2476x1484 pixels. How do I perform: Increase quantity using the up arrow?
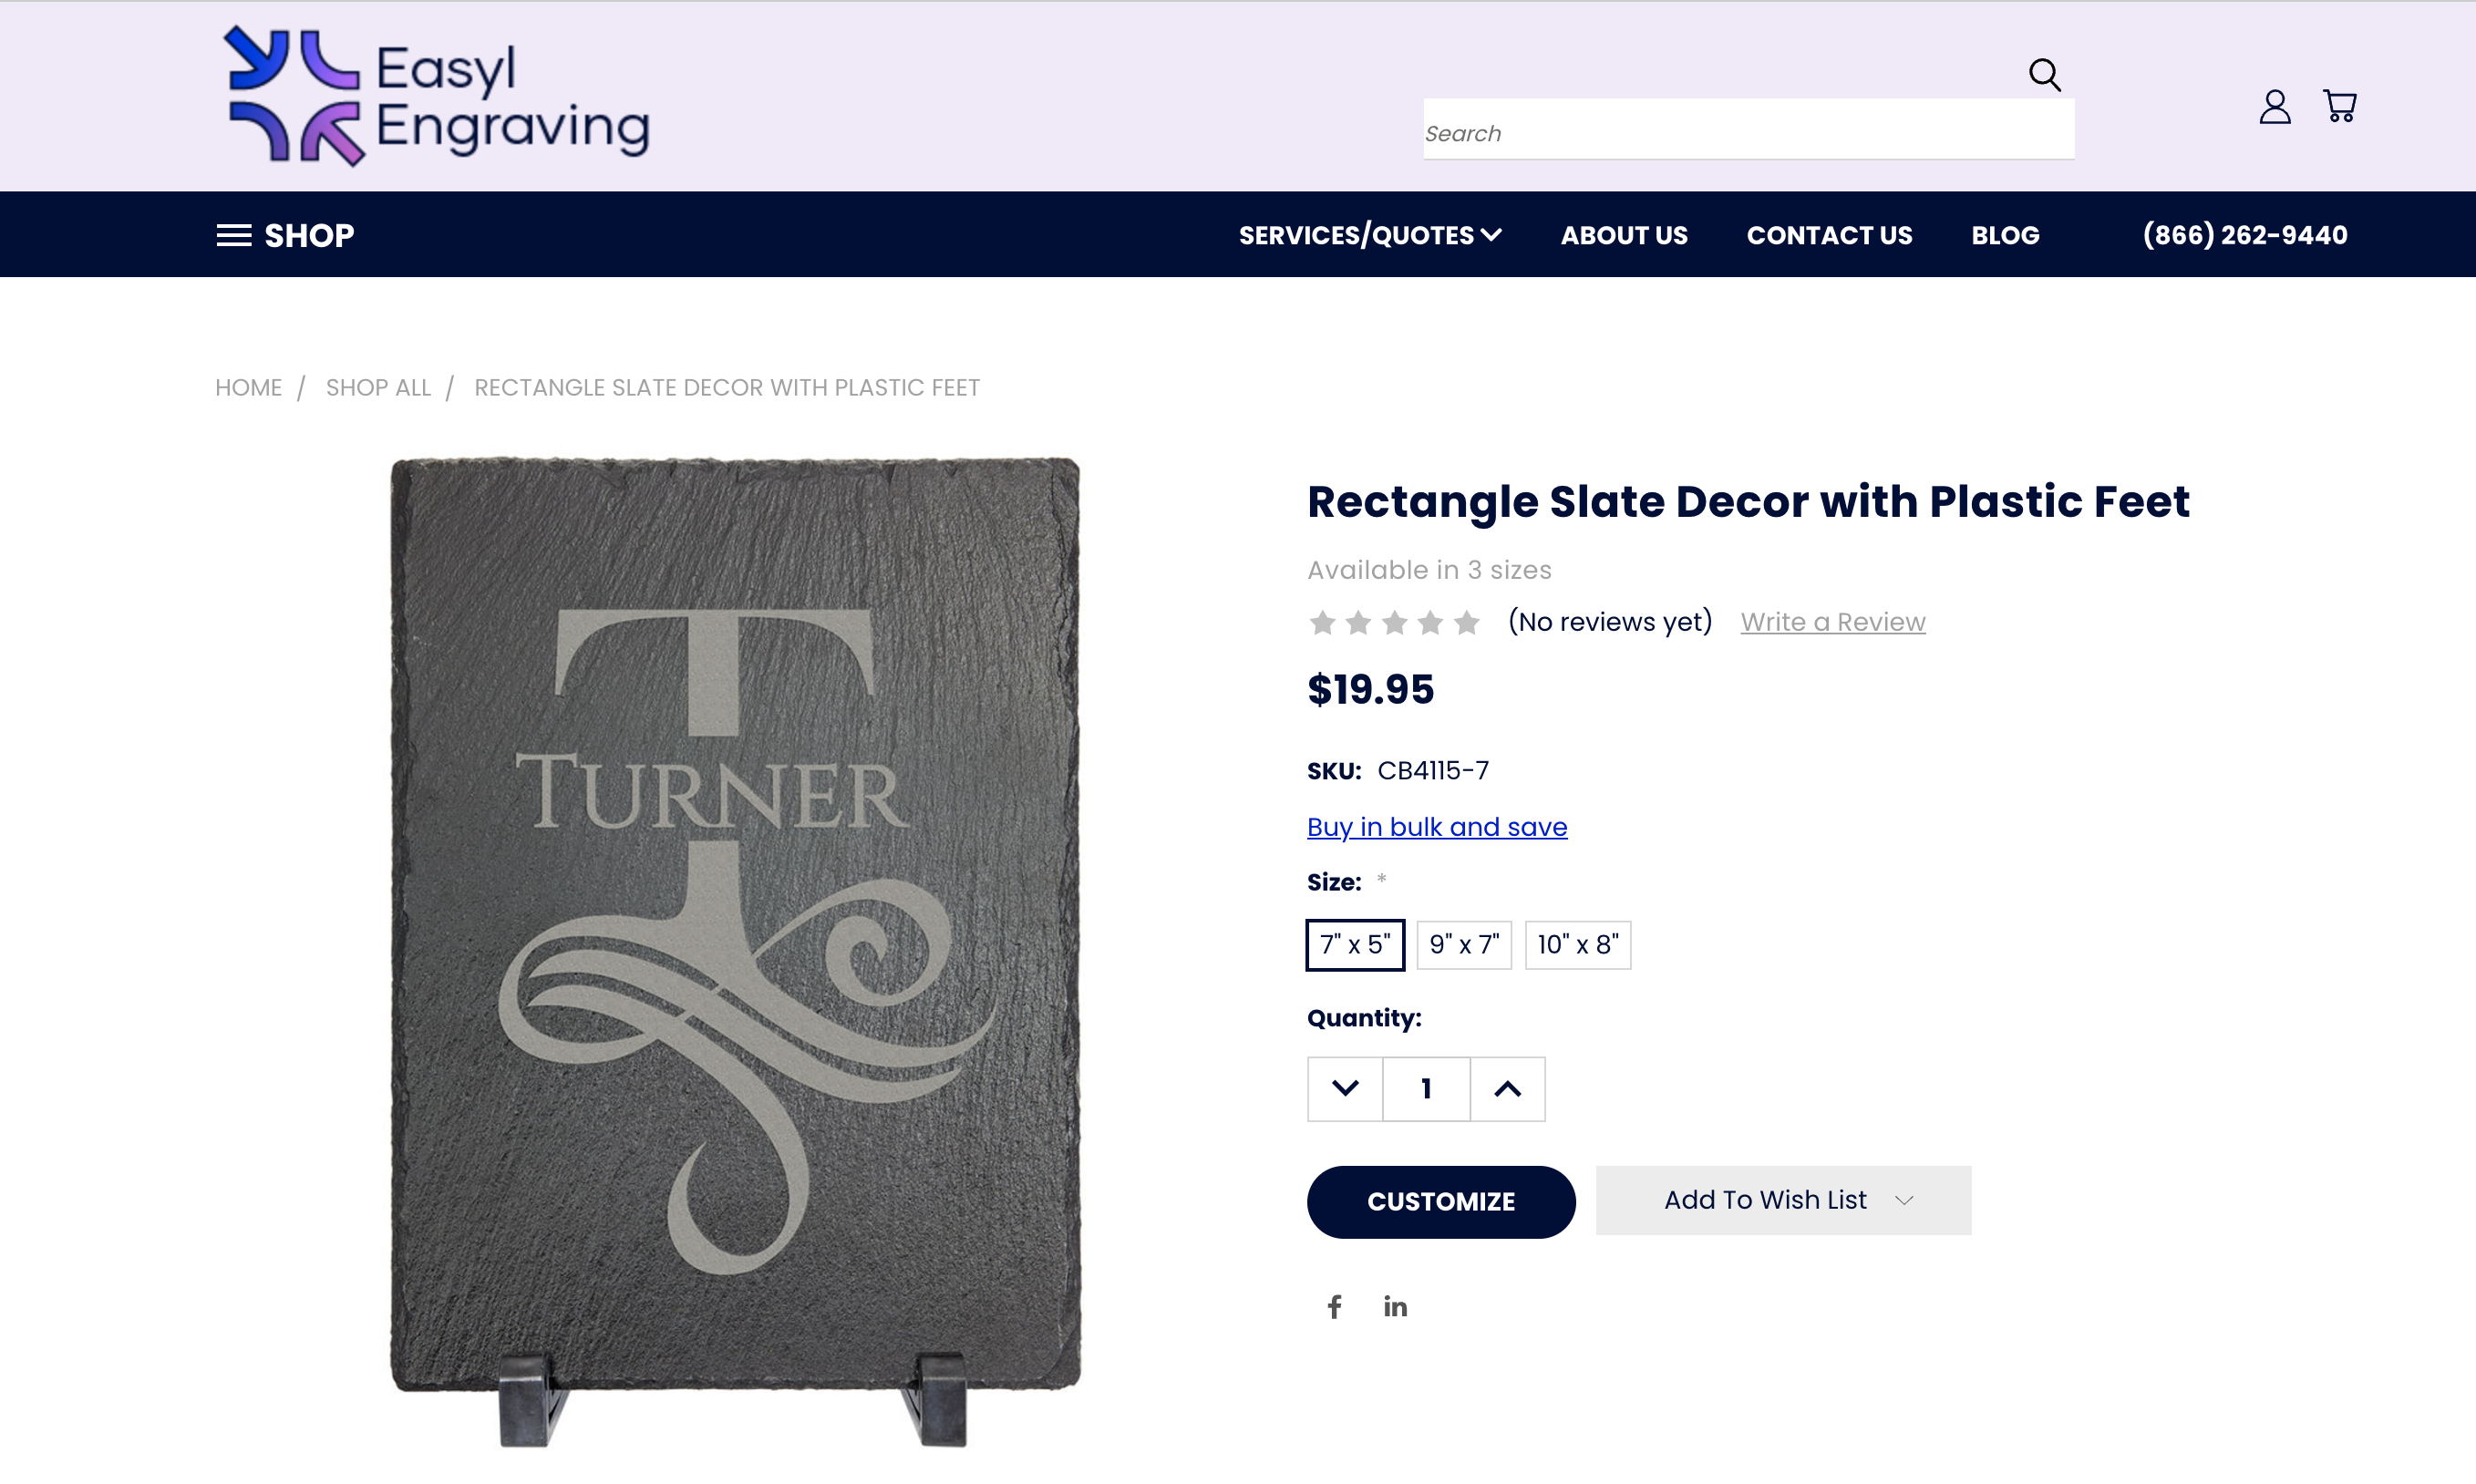tap(1507, 1088)
